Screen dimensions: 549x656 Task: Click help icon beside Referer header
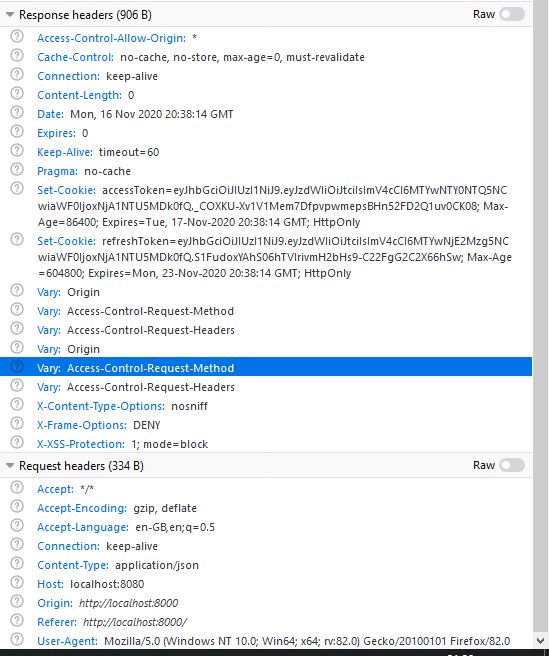(x=17, y=620)
